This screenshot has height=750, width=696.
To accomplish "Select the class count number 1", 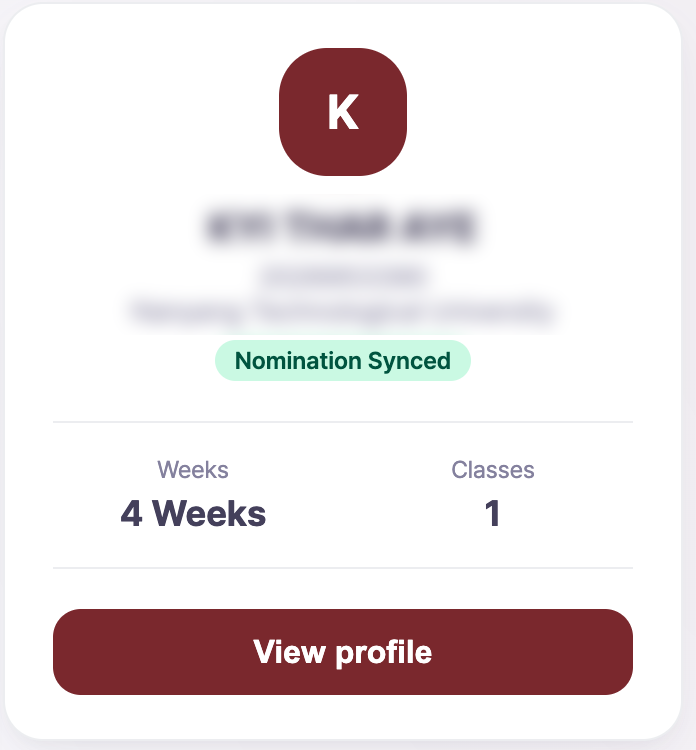I will 492,514.
